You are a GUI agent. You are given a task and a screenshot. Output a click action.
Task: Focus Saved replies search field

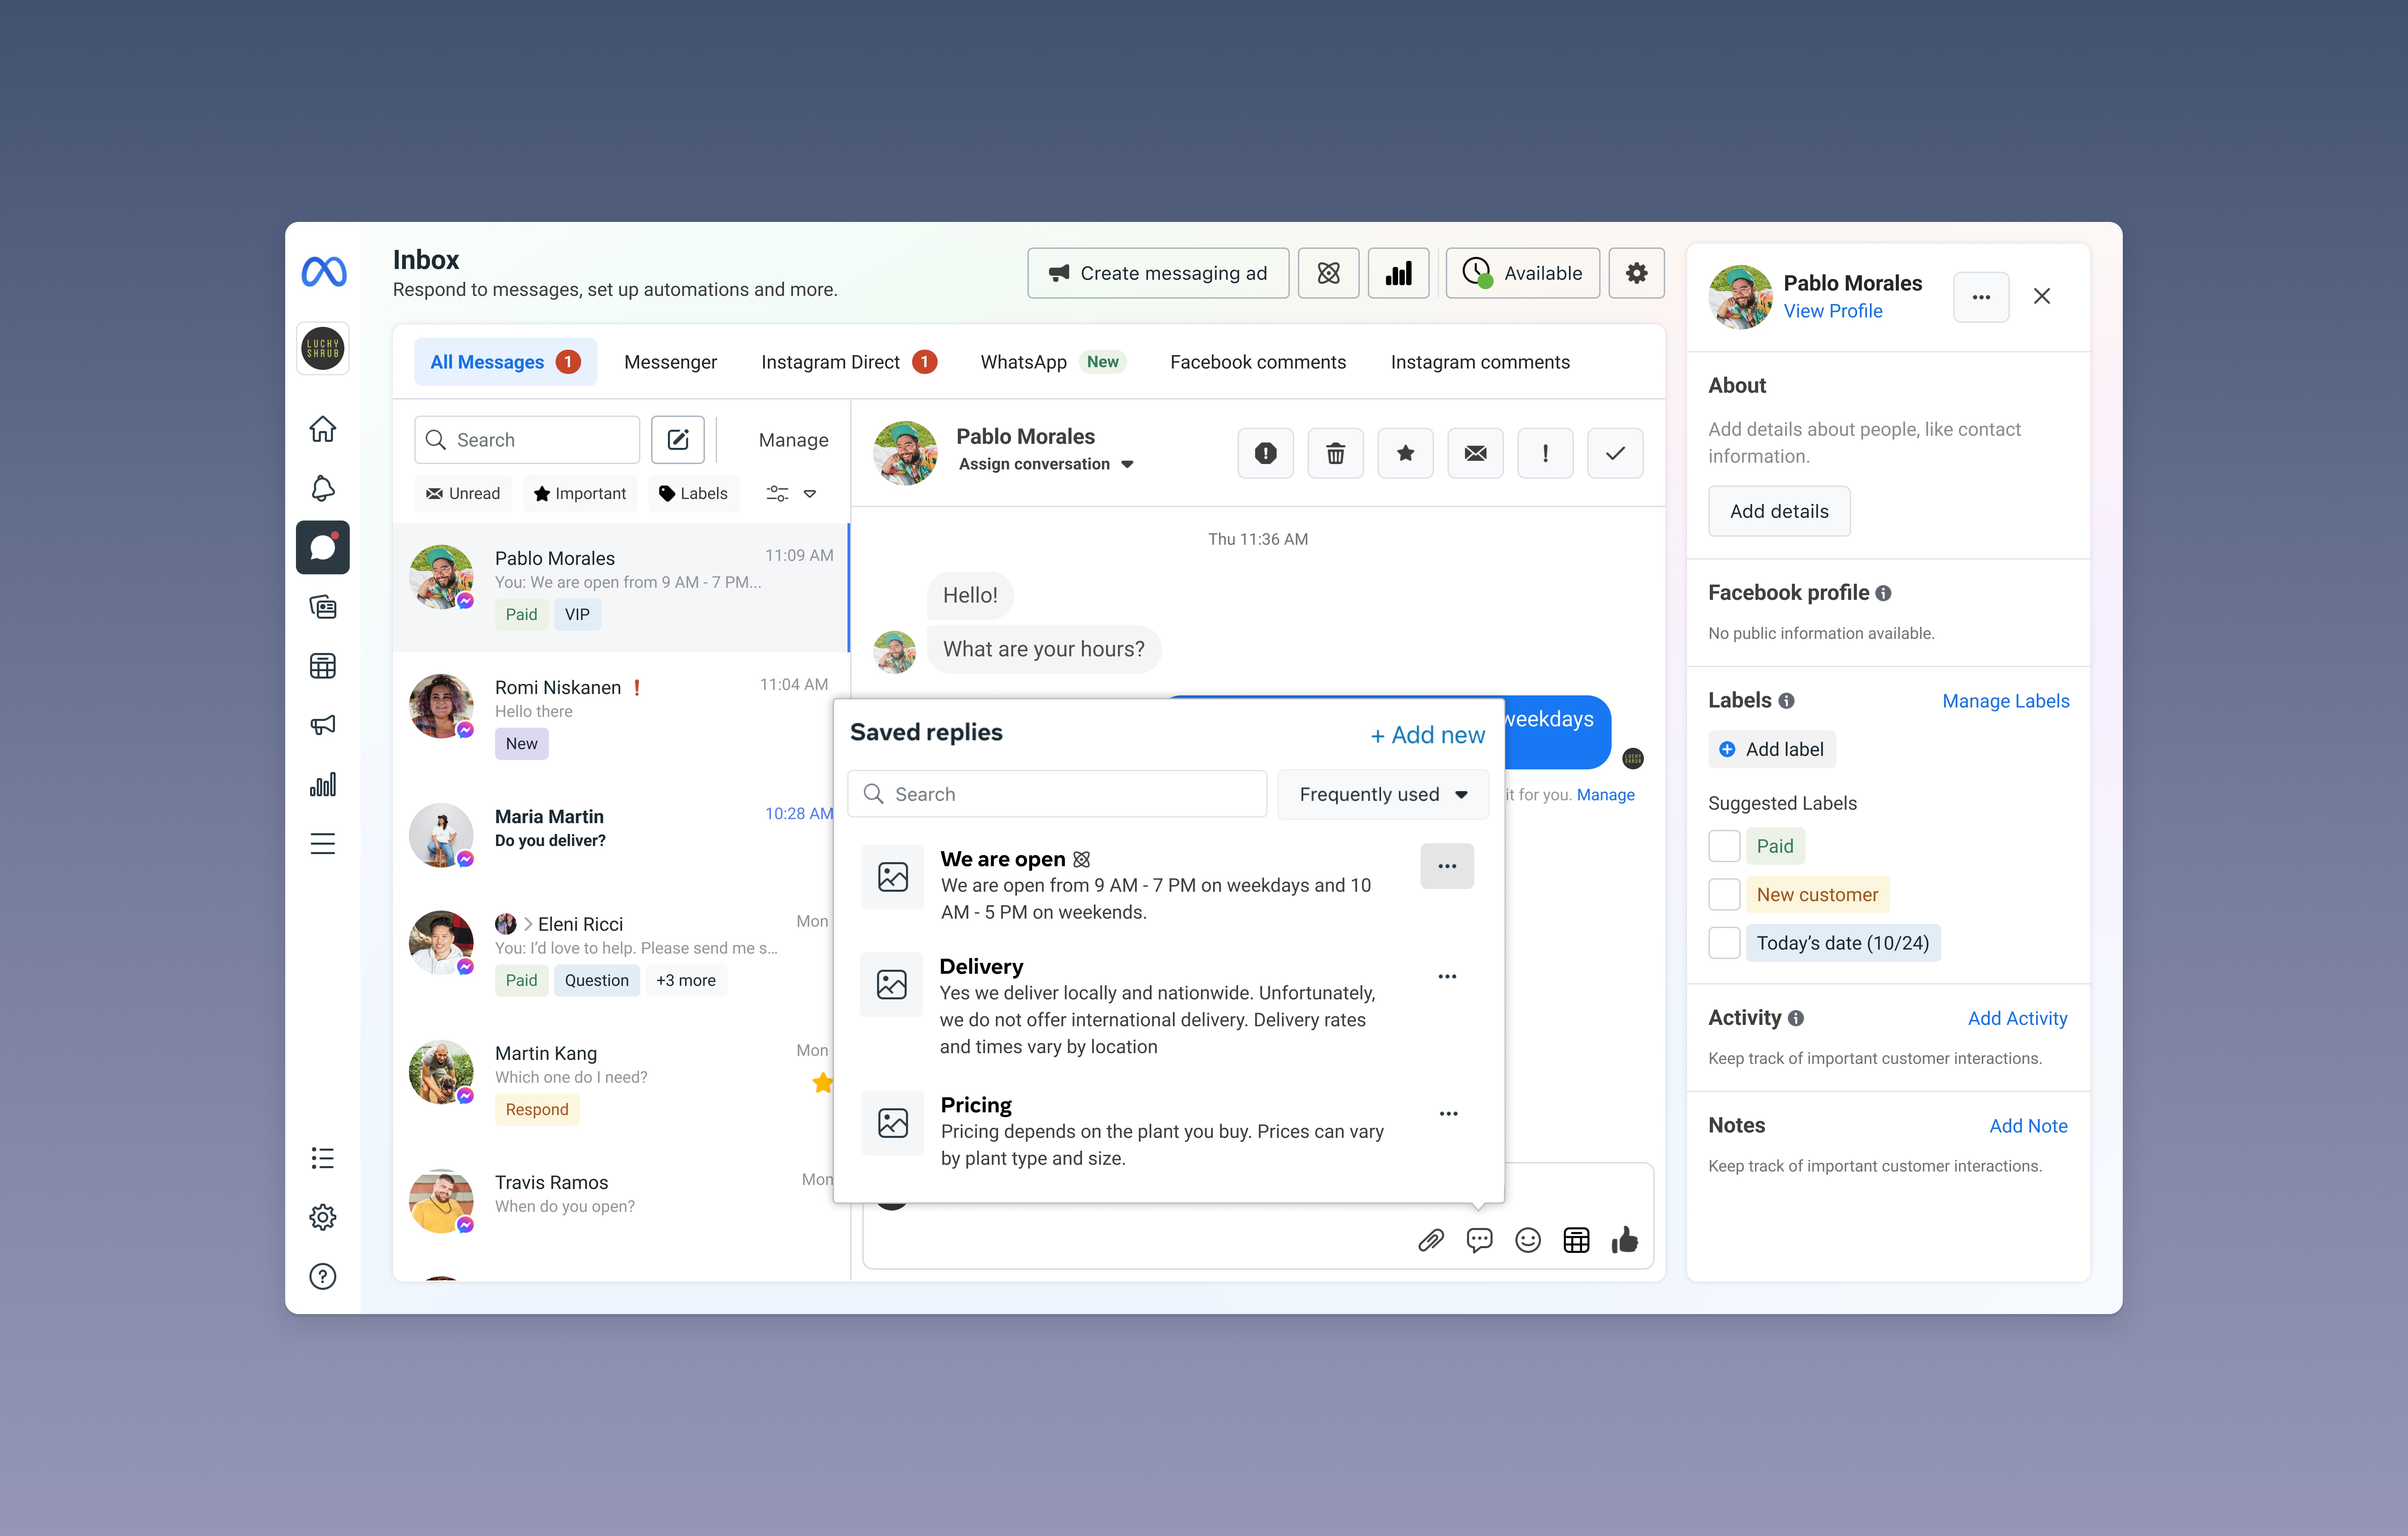pyautogui.click(x=1057, y=794)
